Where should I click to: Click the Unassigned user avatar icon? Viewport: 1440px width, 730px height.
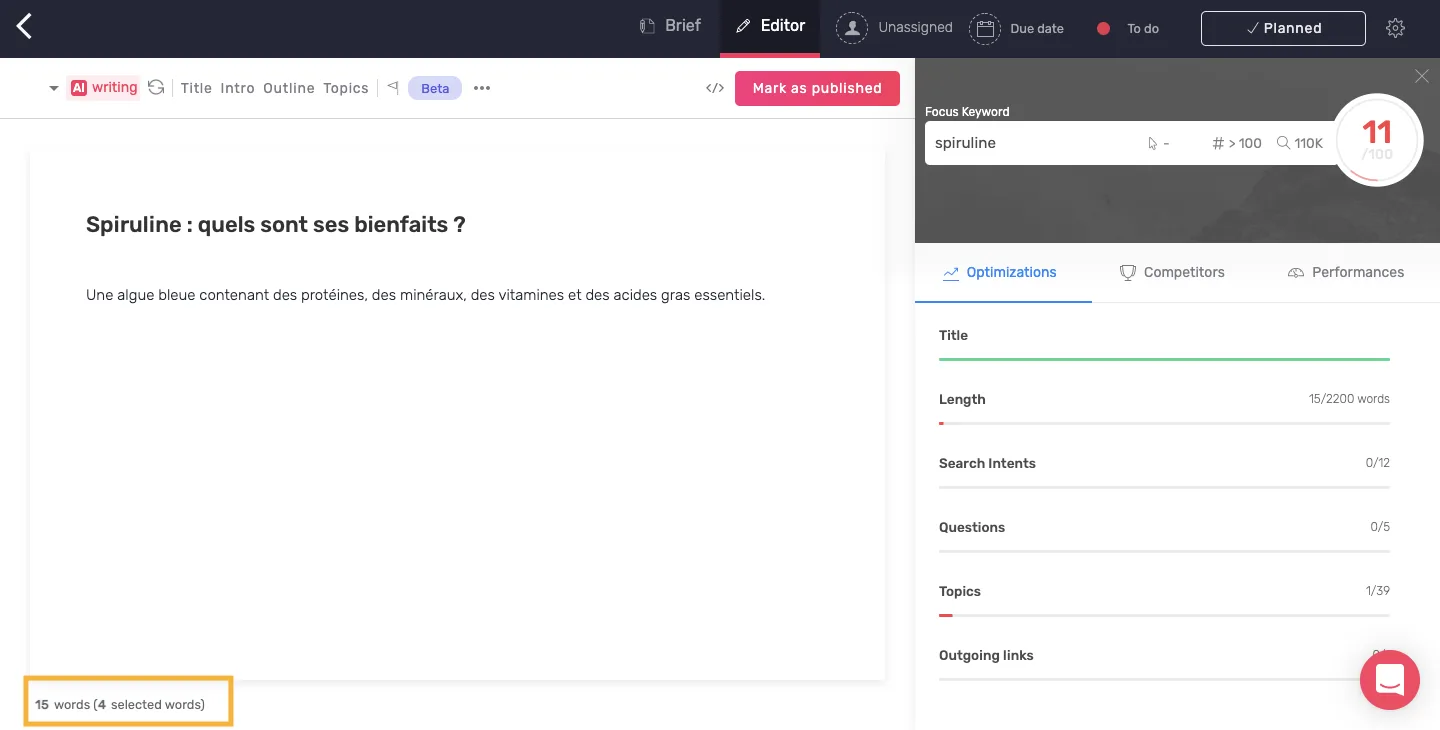(x=852, y=28)
